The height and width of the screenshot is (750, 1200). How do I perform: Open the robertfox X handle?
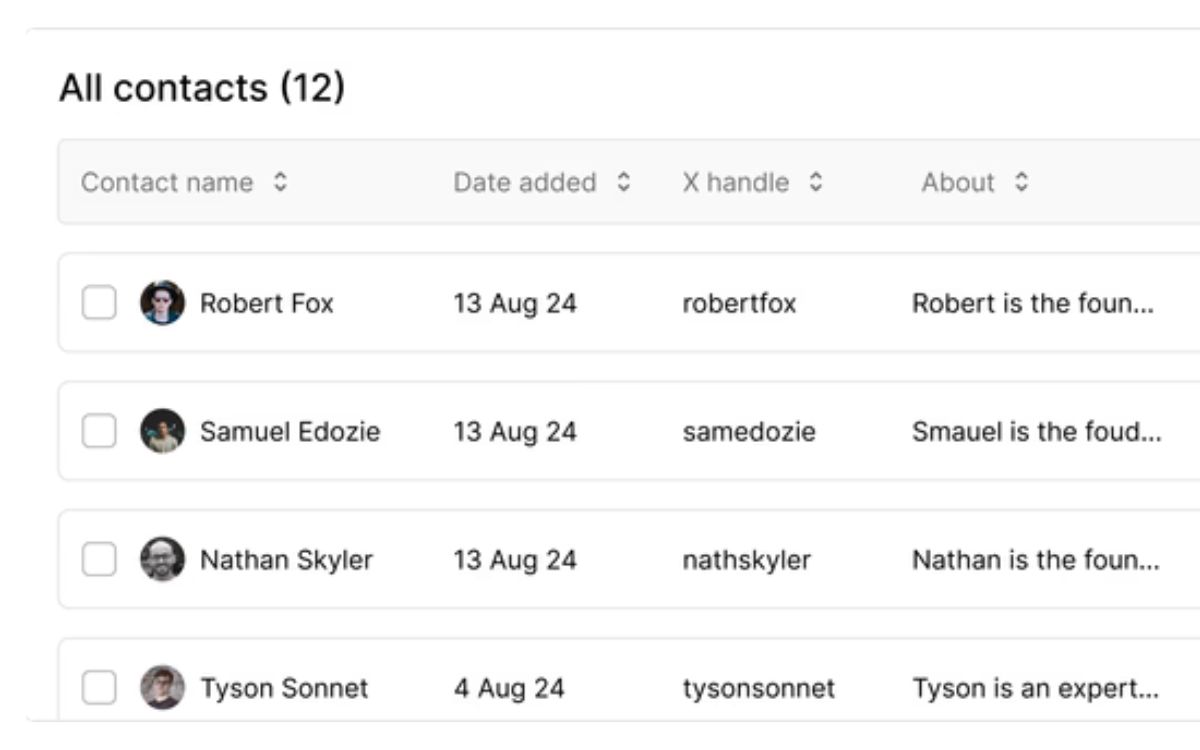point(739,303)
